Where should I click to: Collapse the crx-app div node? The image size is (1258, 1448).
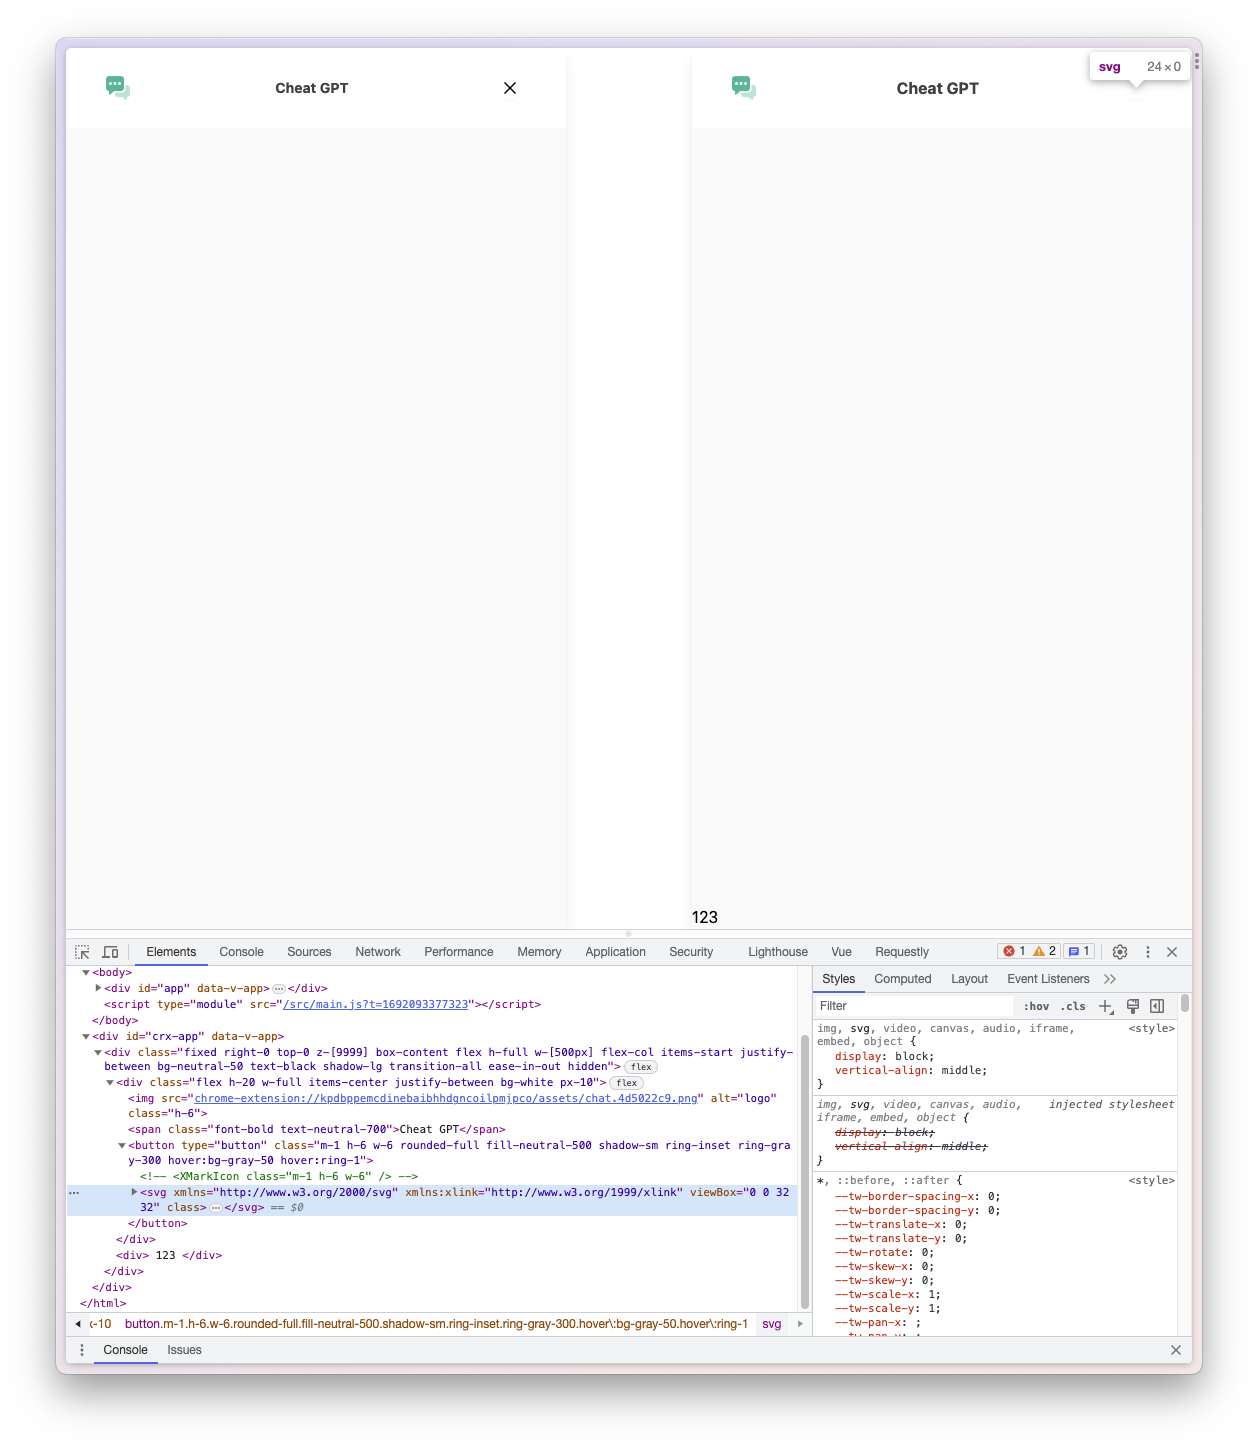pyautogui.click(x=86, y=1036)
